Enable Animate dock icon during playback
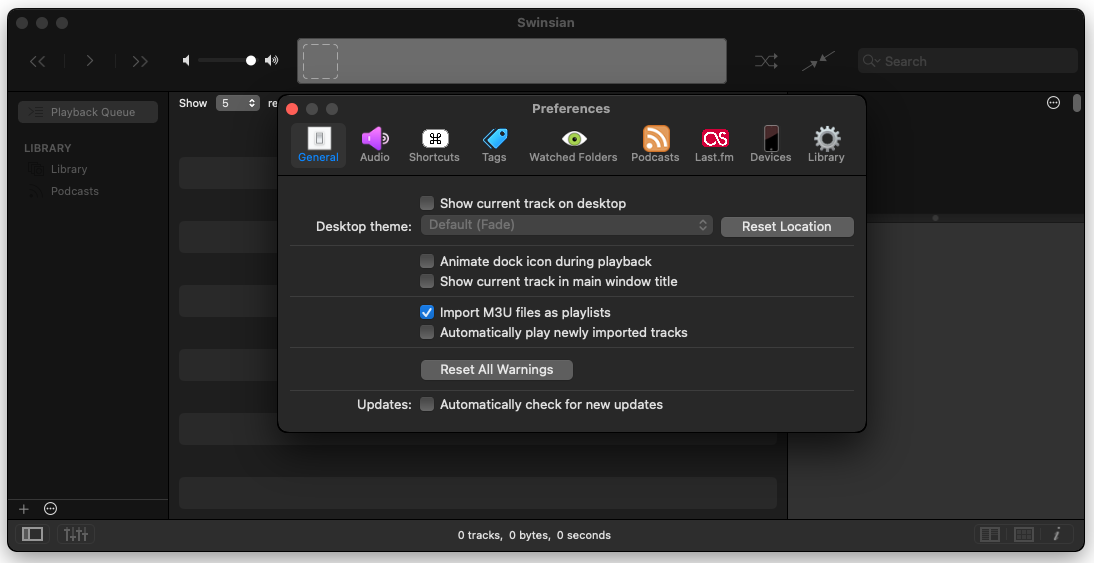This screenshot has height=563, width=1094. (x=427, y=261)
